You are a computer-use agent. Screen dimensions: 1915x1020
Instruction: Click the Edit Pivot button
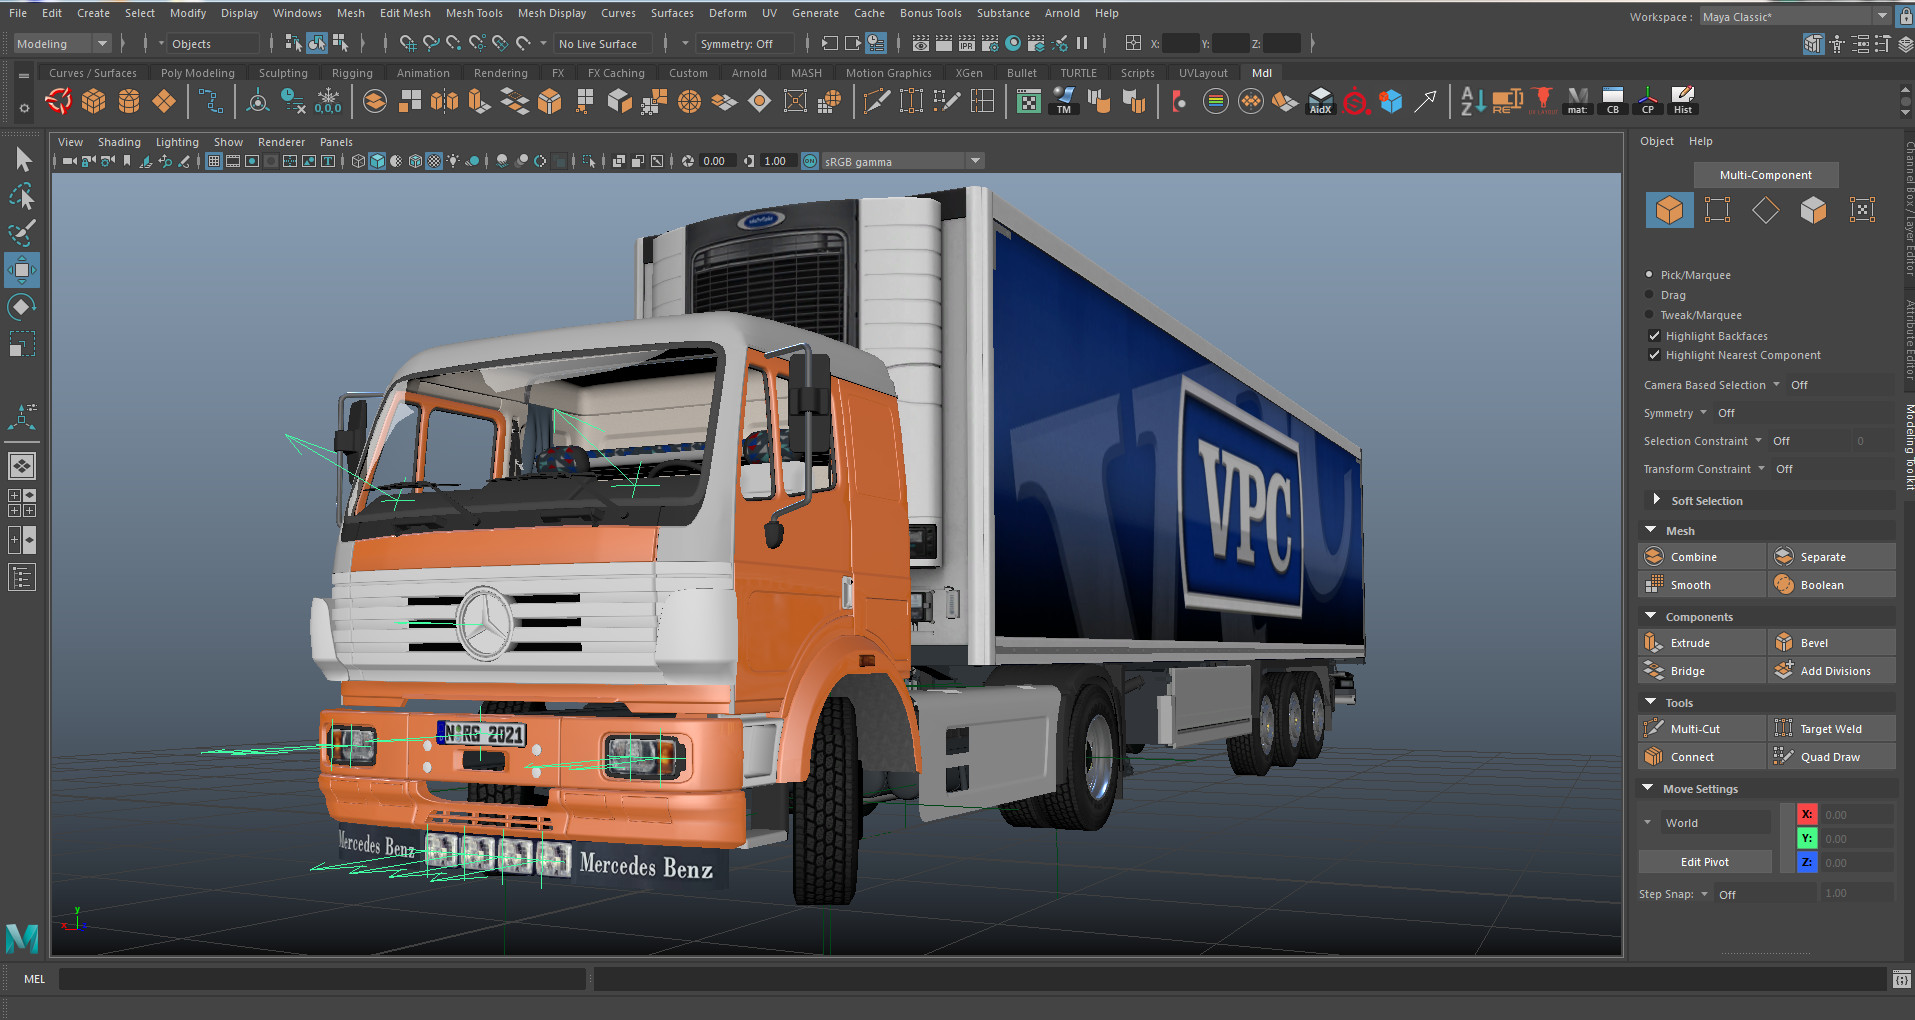tap(1705, 862)
